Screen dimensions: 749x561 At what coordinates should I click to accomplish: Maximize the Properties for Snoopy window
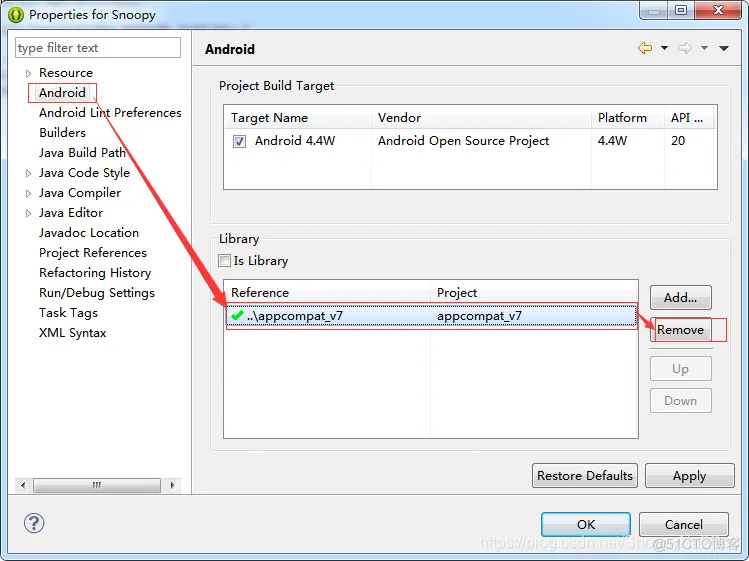681,11
